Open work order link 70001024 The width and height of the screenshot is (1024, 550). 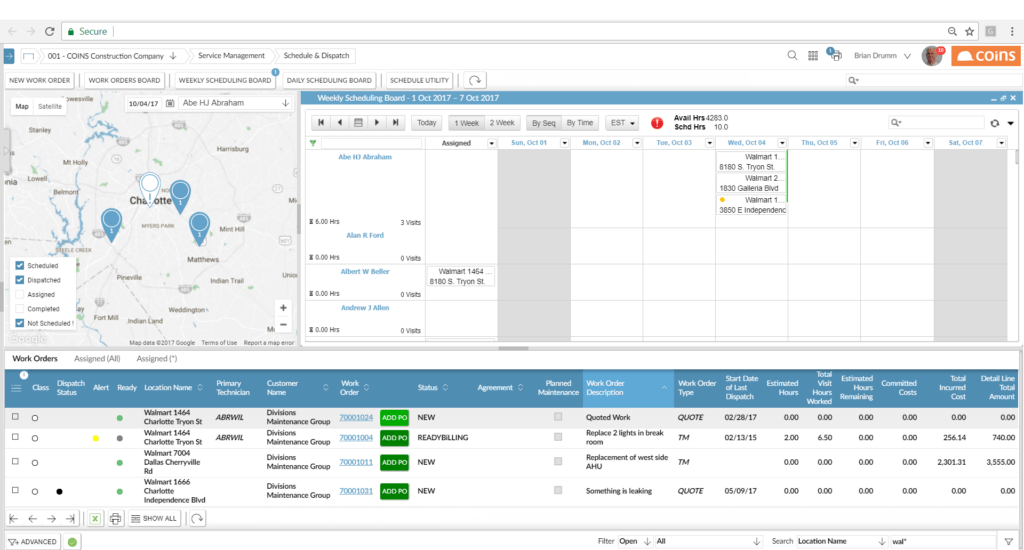click(x=356, y=417)
